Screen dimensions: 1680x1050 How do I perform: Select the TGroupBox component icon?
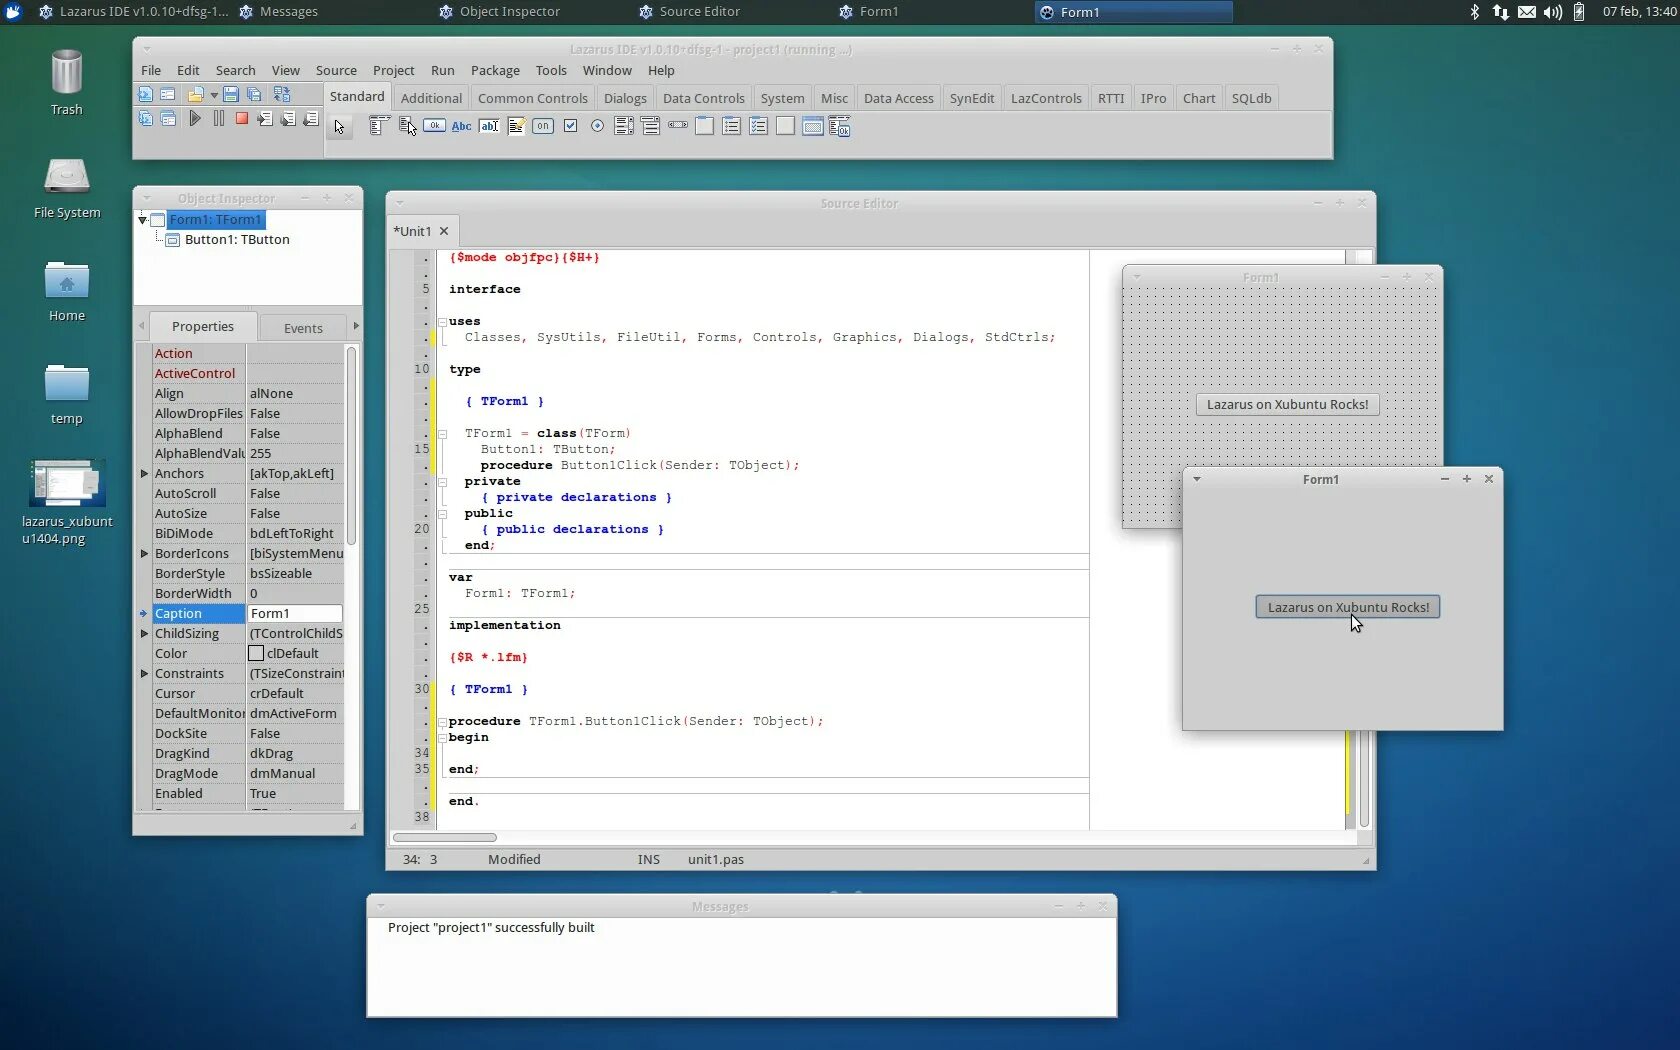(x=705, y=126)
